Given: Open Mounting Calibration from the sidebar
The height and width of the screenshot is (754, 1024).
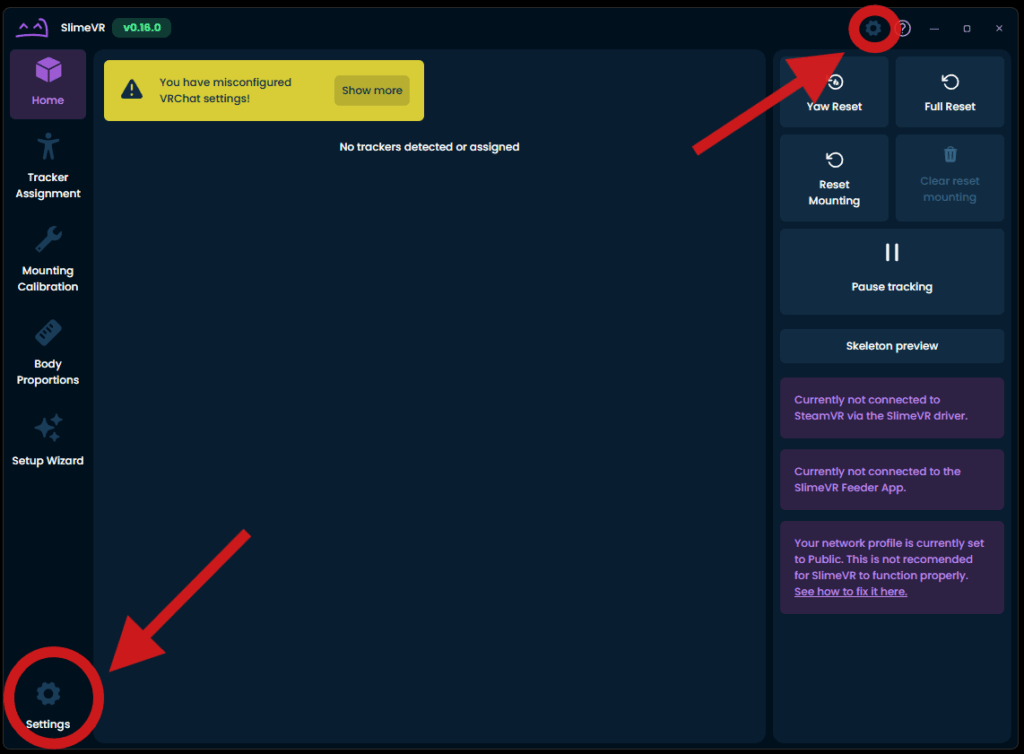Looking at the screenshot, I should tap(48, 259).
